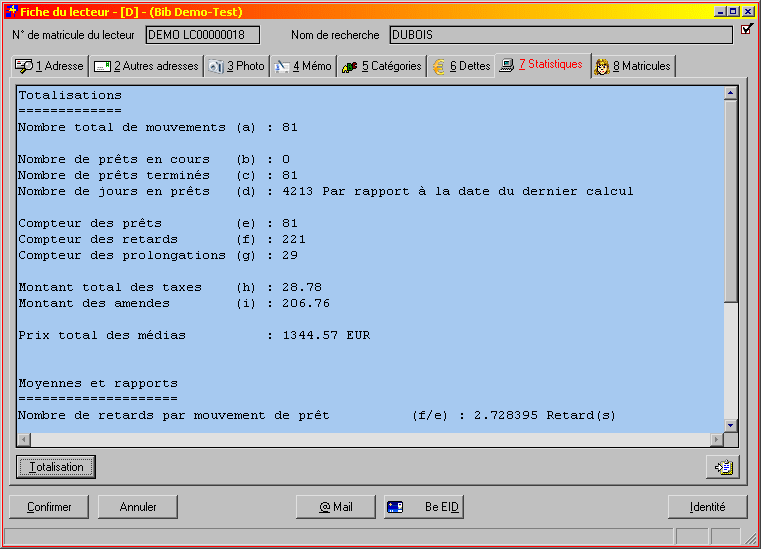Click the 'Nombre de prêts terminés' line
The height and width of the screenshot is (549, 761).
[158, 176]
